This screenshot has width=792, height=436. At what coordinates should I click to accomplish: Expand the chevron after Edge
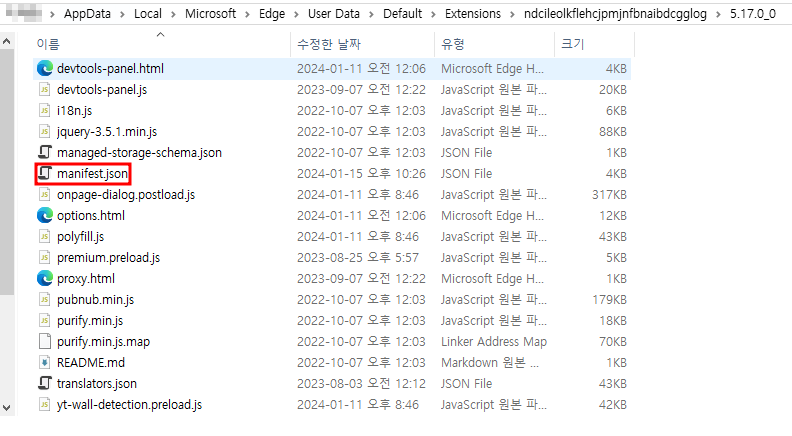296,14
